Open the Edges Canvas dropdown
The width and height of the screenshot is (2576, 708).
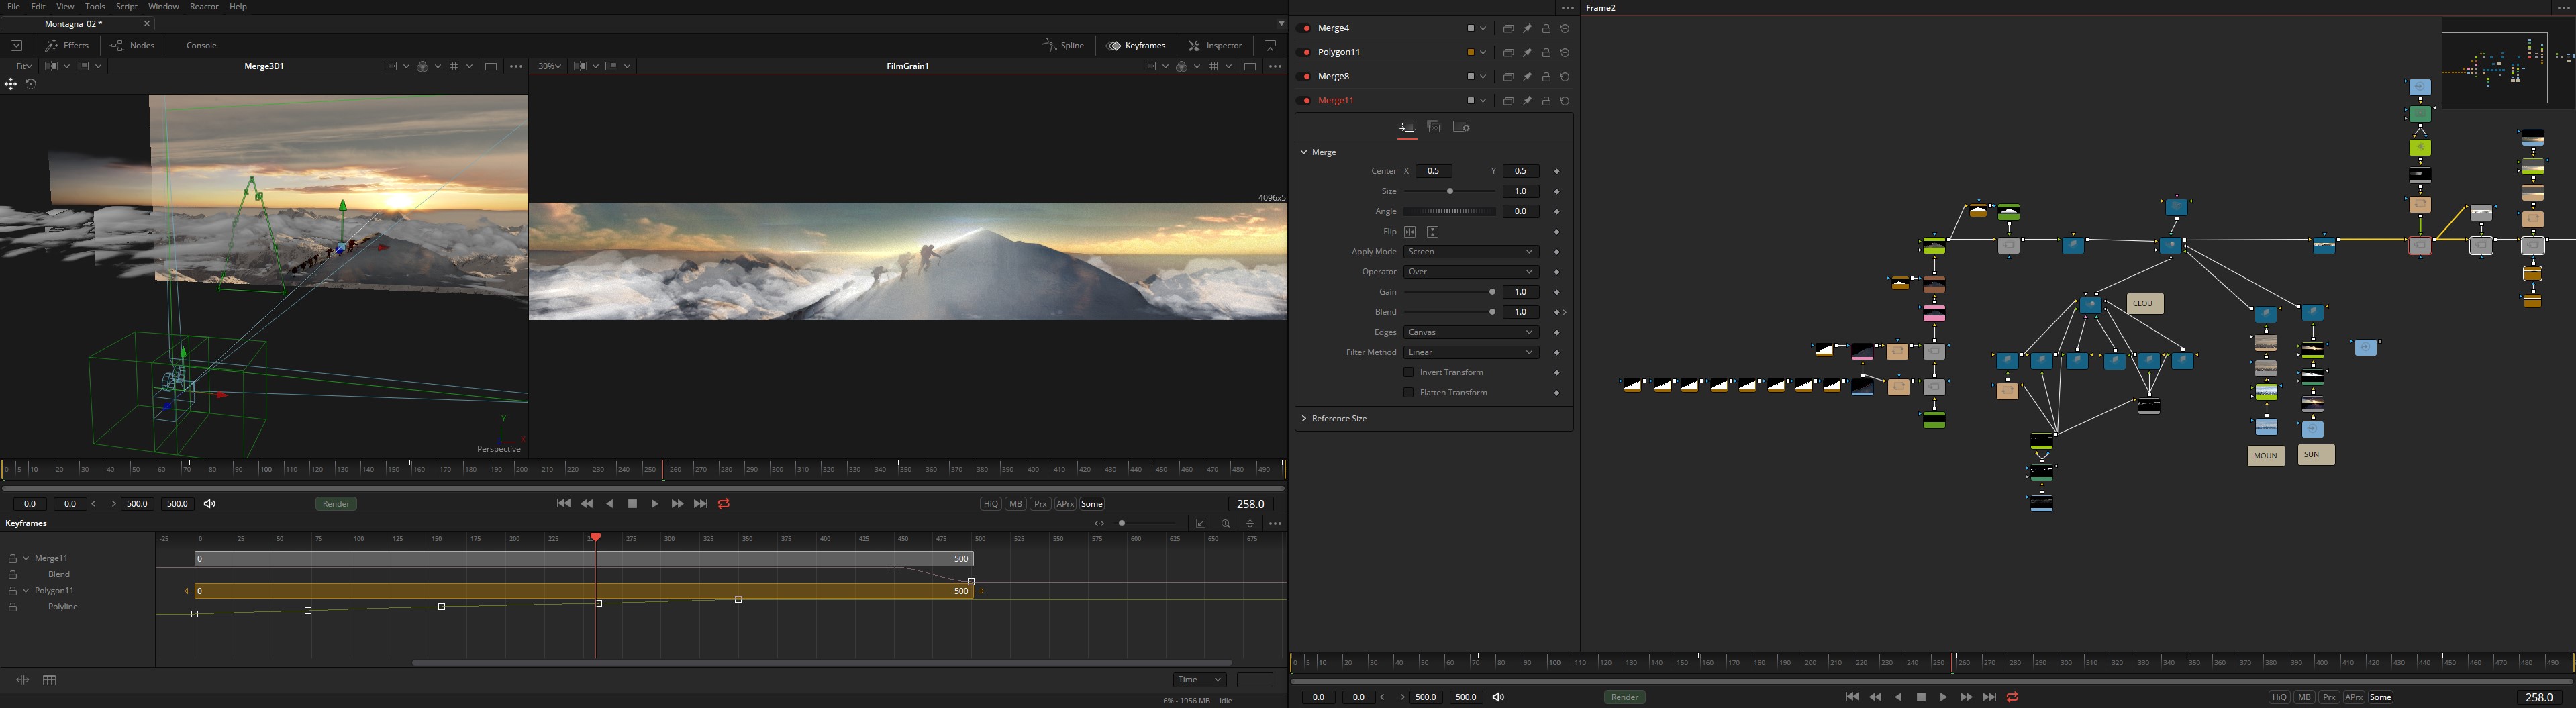click(1471, 332)
